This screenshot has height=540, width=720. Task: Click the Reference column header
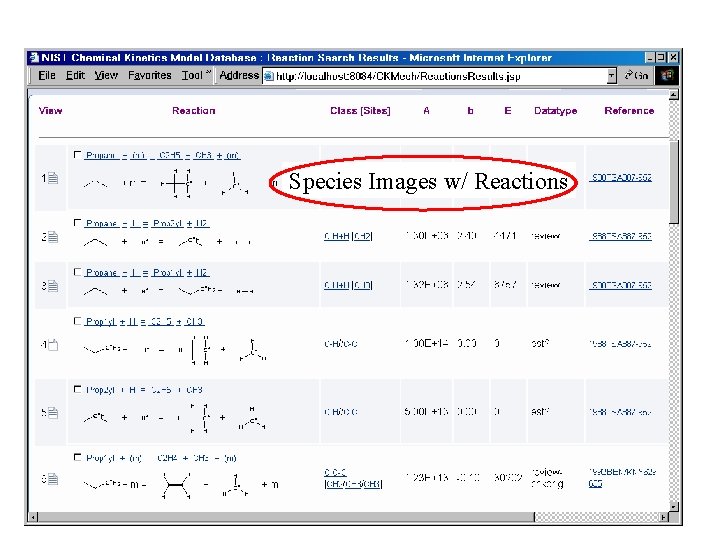629,111
